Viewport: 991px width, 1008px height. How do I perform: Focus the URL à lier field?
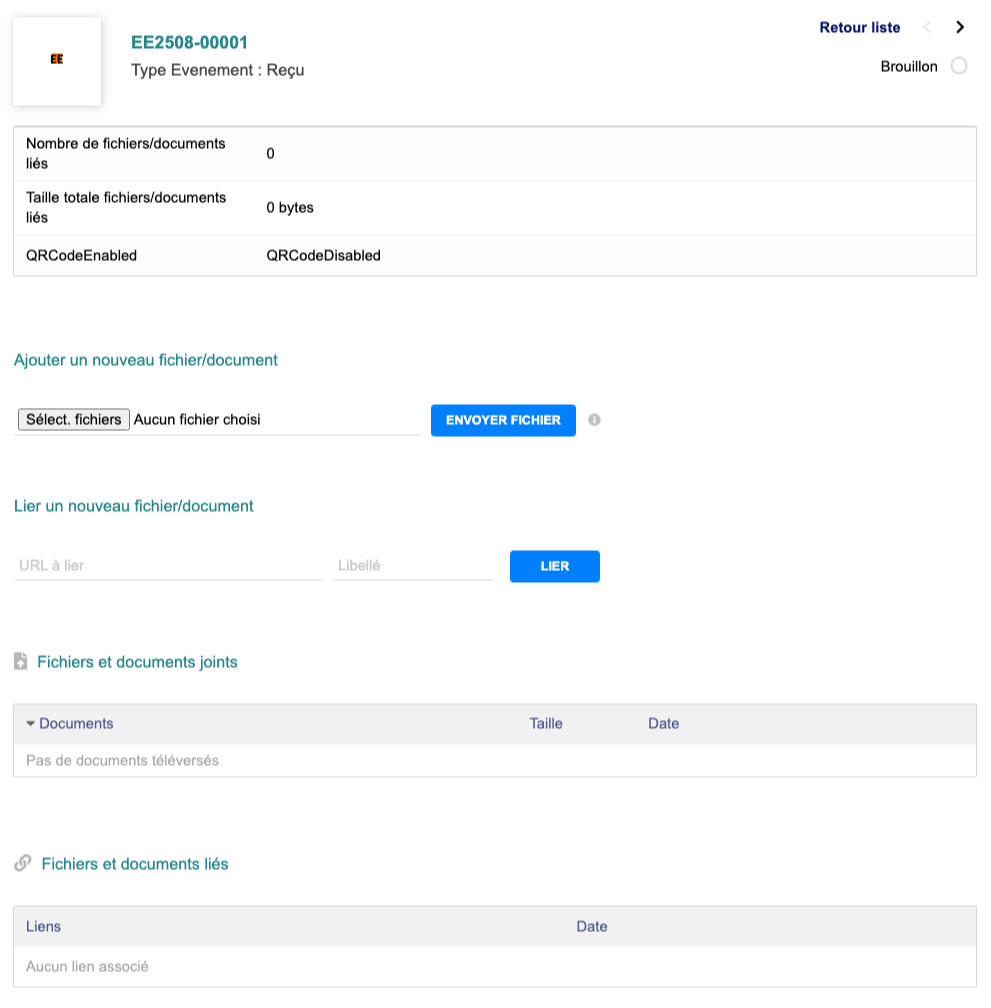[x=168, y=566]
